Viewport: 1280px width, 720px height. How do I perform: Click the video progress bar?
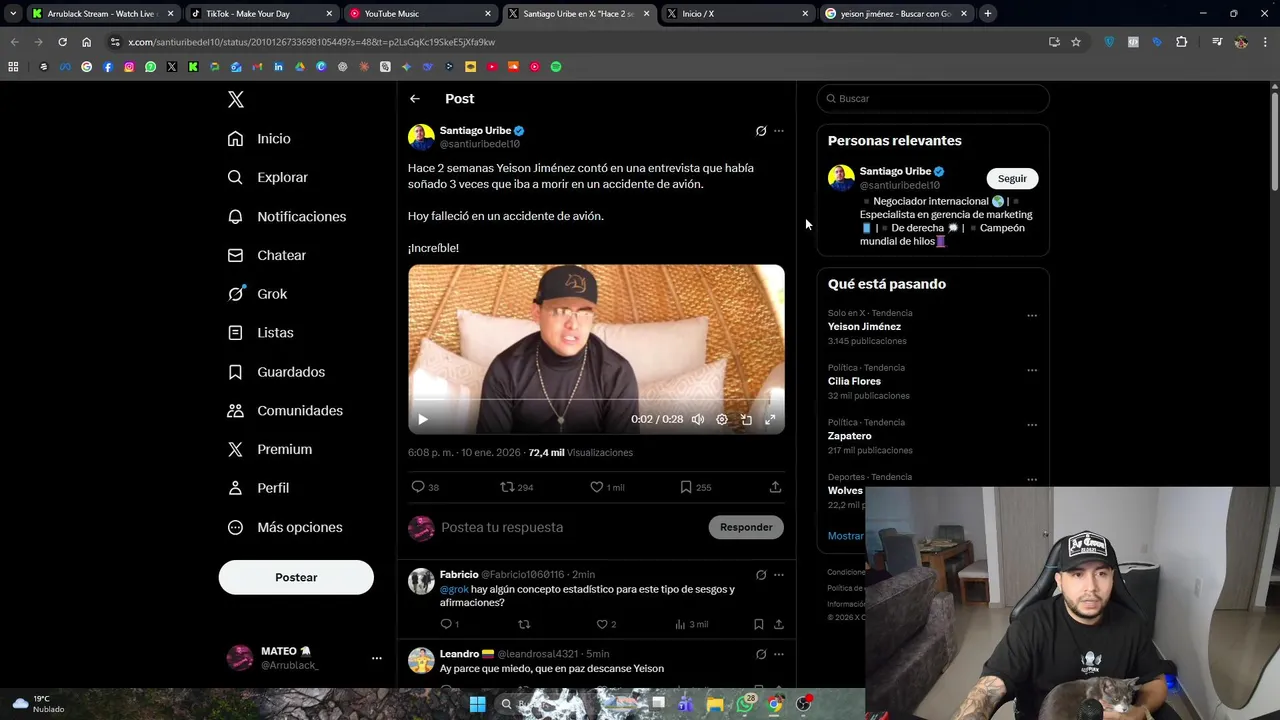(596, 400)
